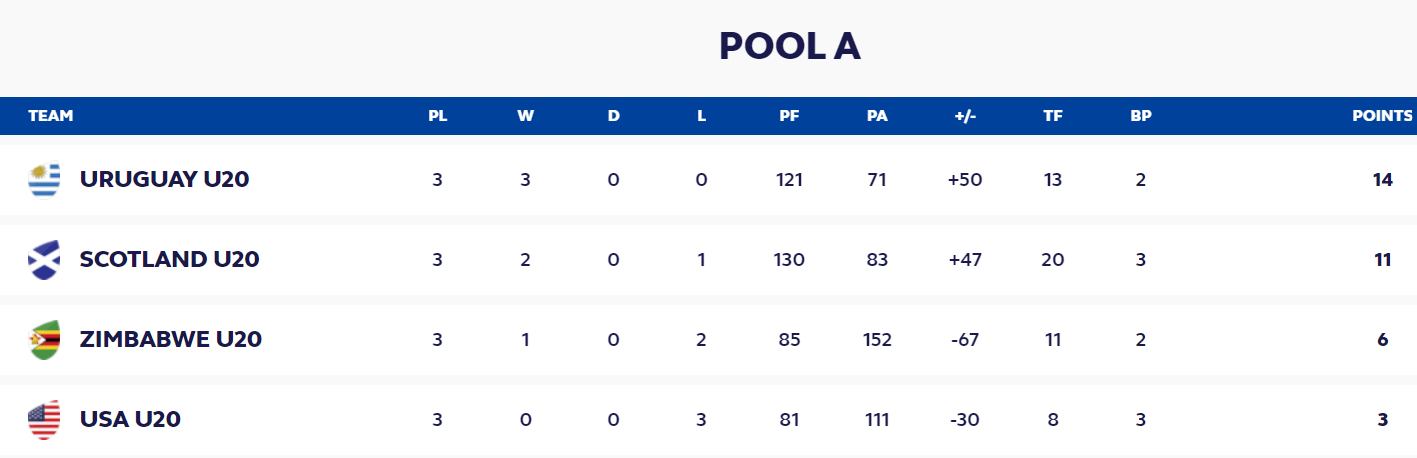
Task: Click Zimbabwe's 152 points against value
Action: point(877,340)
